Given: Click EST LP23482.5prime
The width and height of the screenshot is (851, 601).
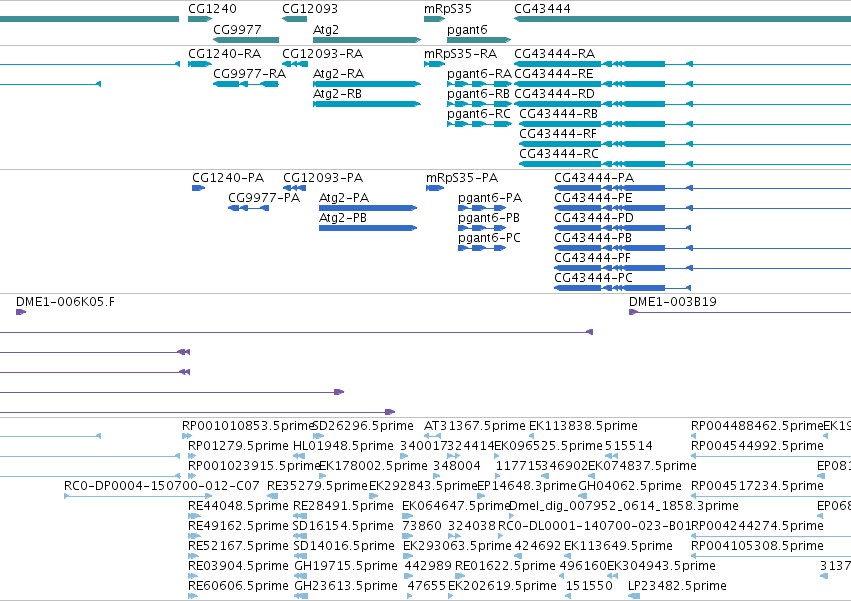Looking at the screenshot, I should pos(634,596).
